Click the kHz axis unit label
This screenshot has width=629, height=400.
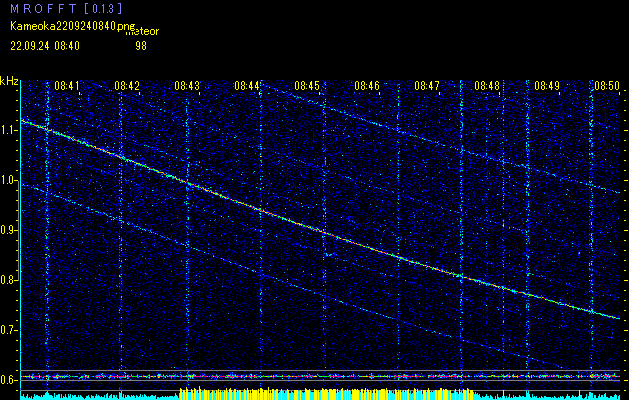(x=9, y=81)
